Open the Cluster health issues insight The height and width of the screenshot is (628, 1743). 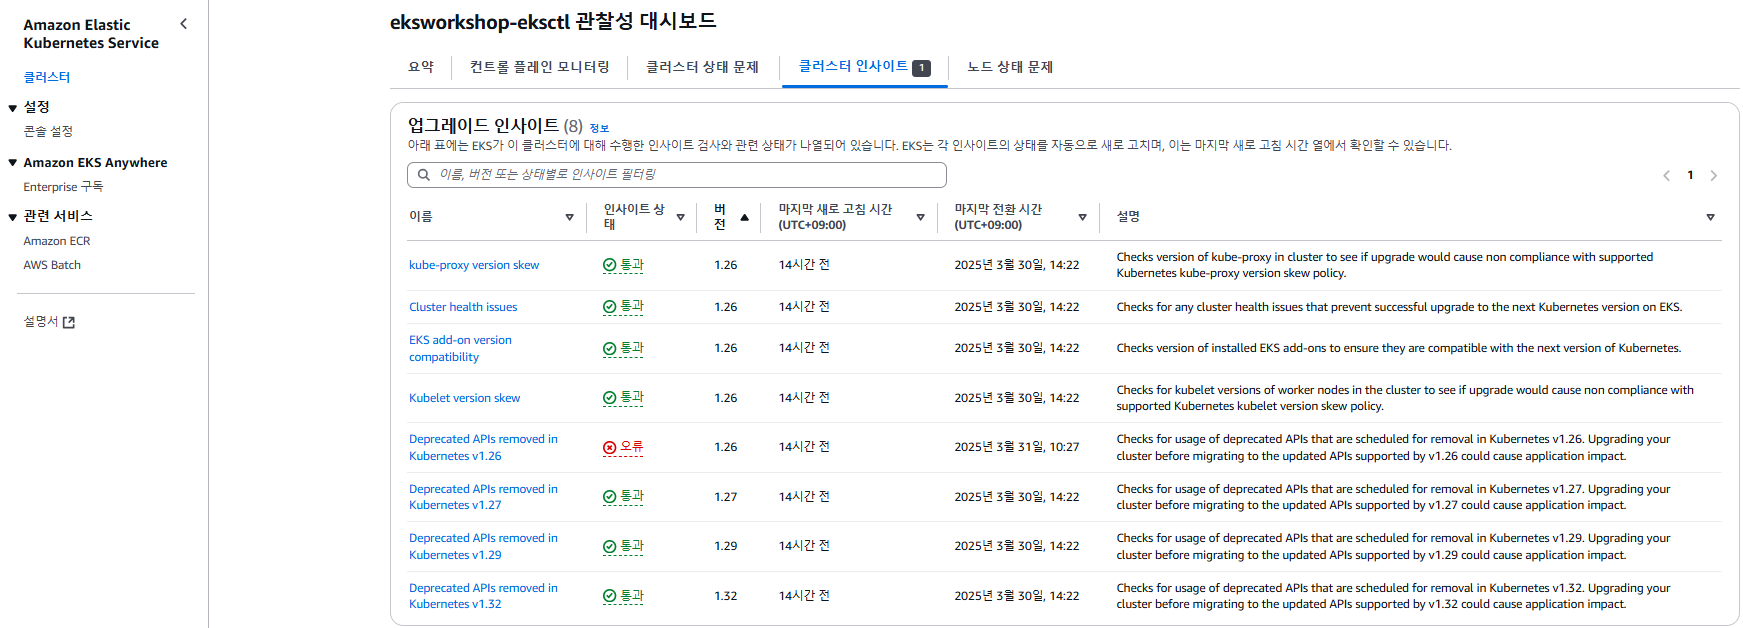[x=463, y=307]
